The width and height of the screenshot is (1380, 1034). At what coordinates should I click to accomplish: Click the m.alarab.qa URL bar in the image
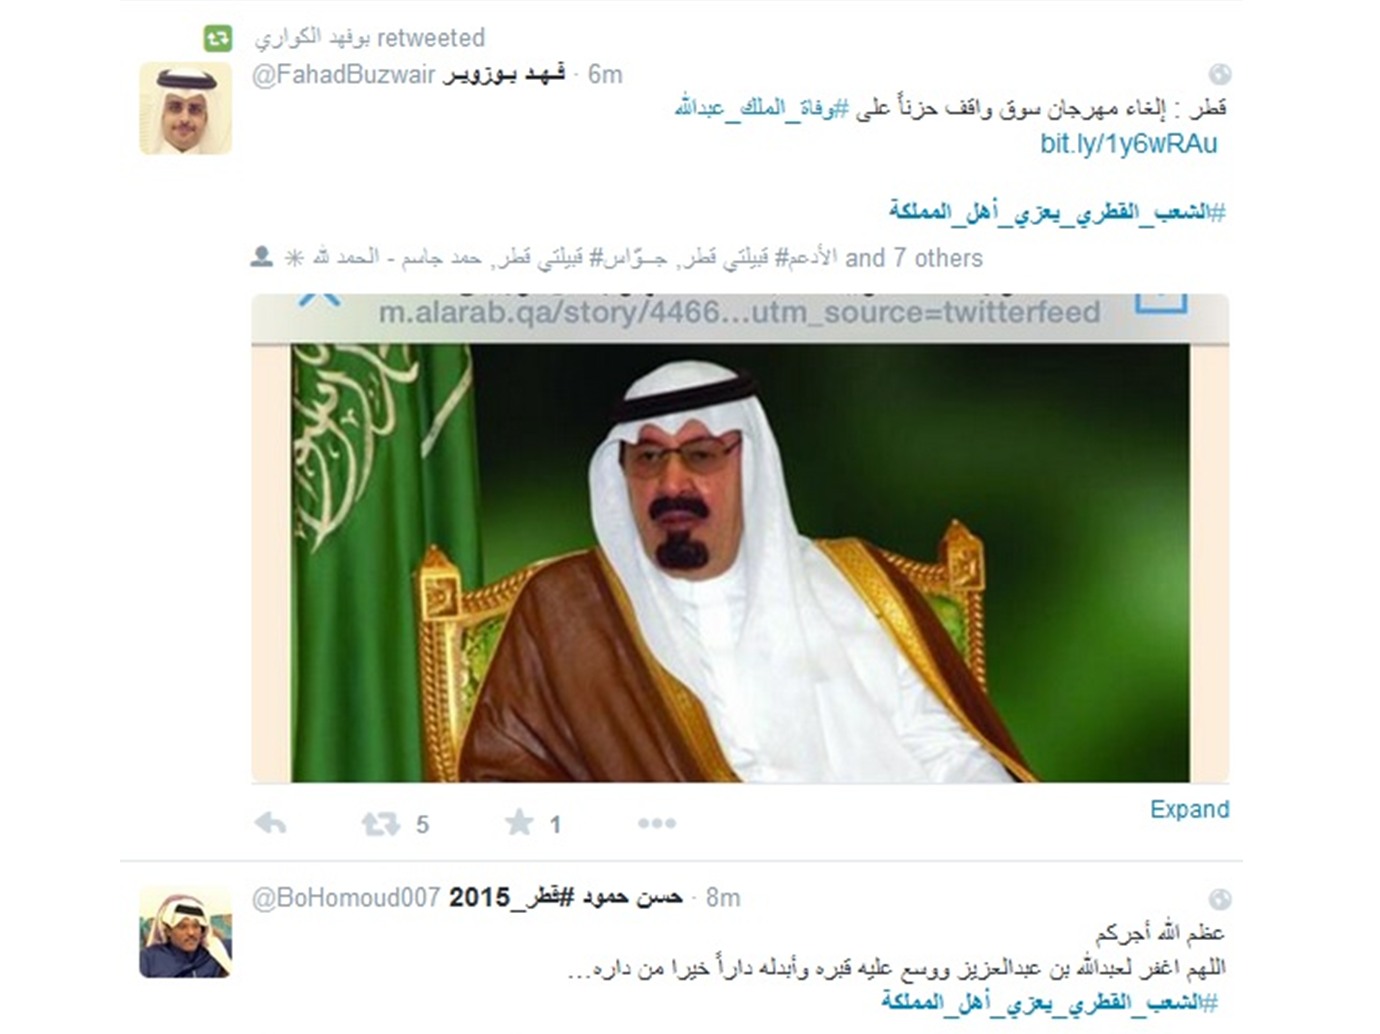[740, 313]
